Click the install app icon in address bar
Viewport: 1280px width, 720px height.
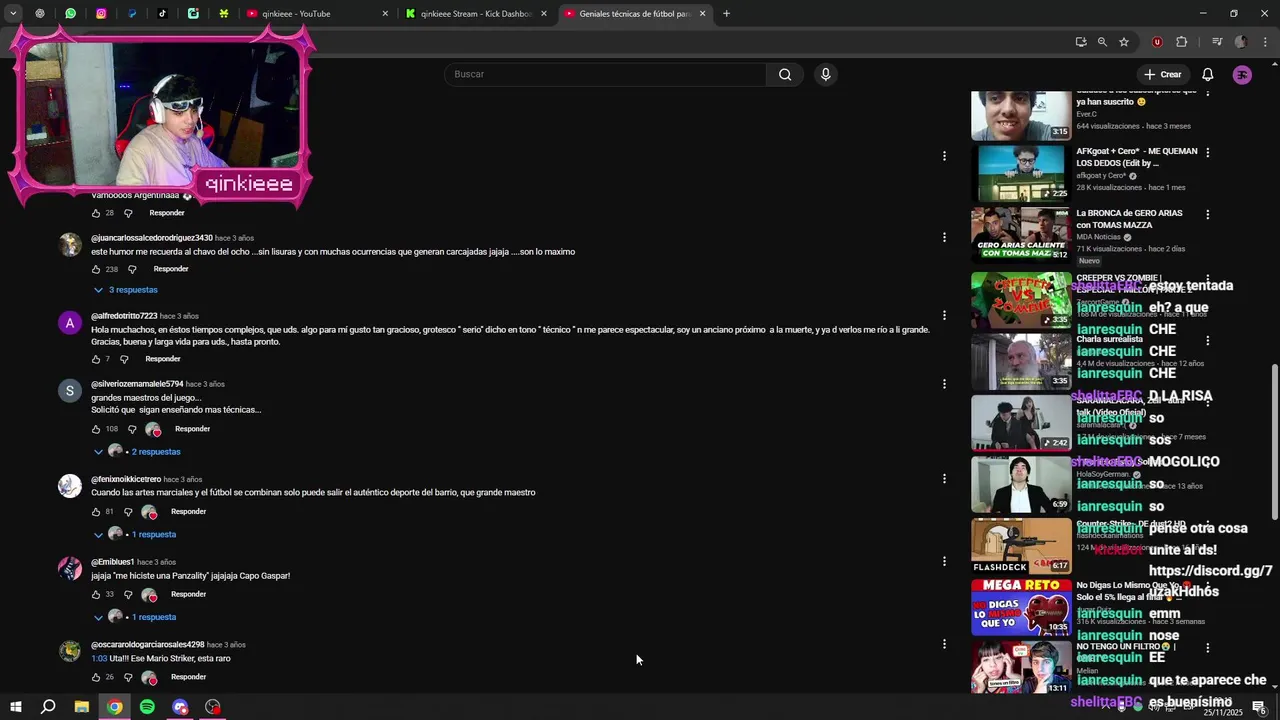(1081, 42)
